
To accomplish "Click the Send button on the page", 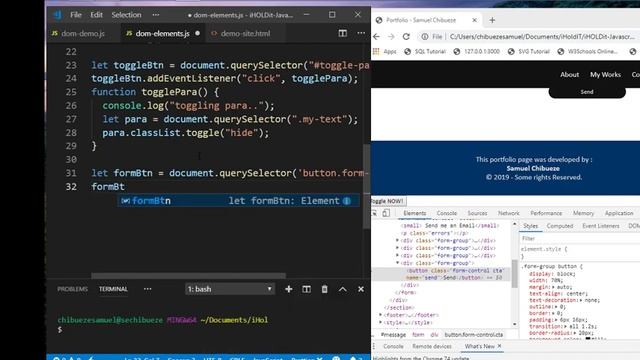I will tap(587, 91).
